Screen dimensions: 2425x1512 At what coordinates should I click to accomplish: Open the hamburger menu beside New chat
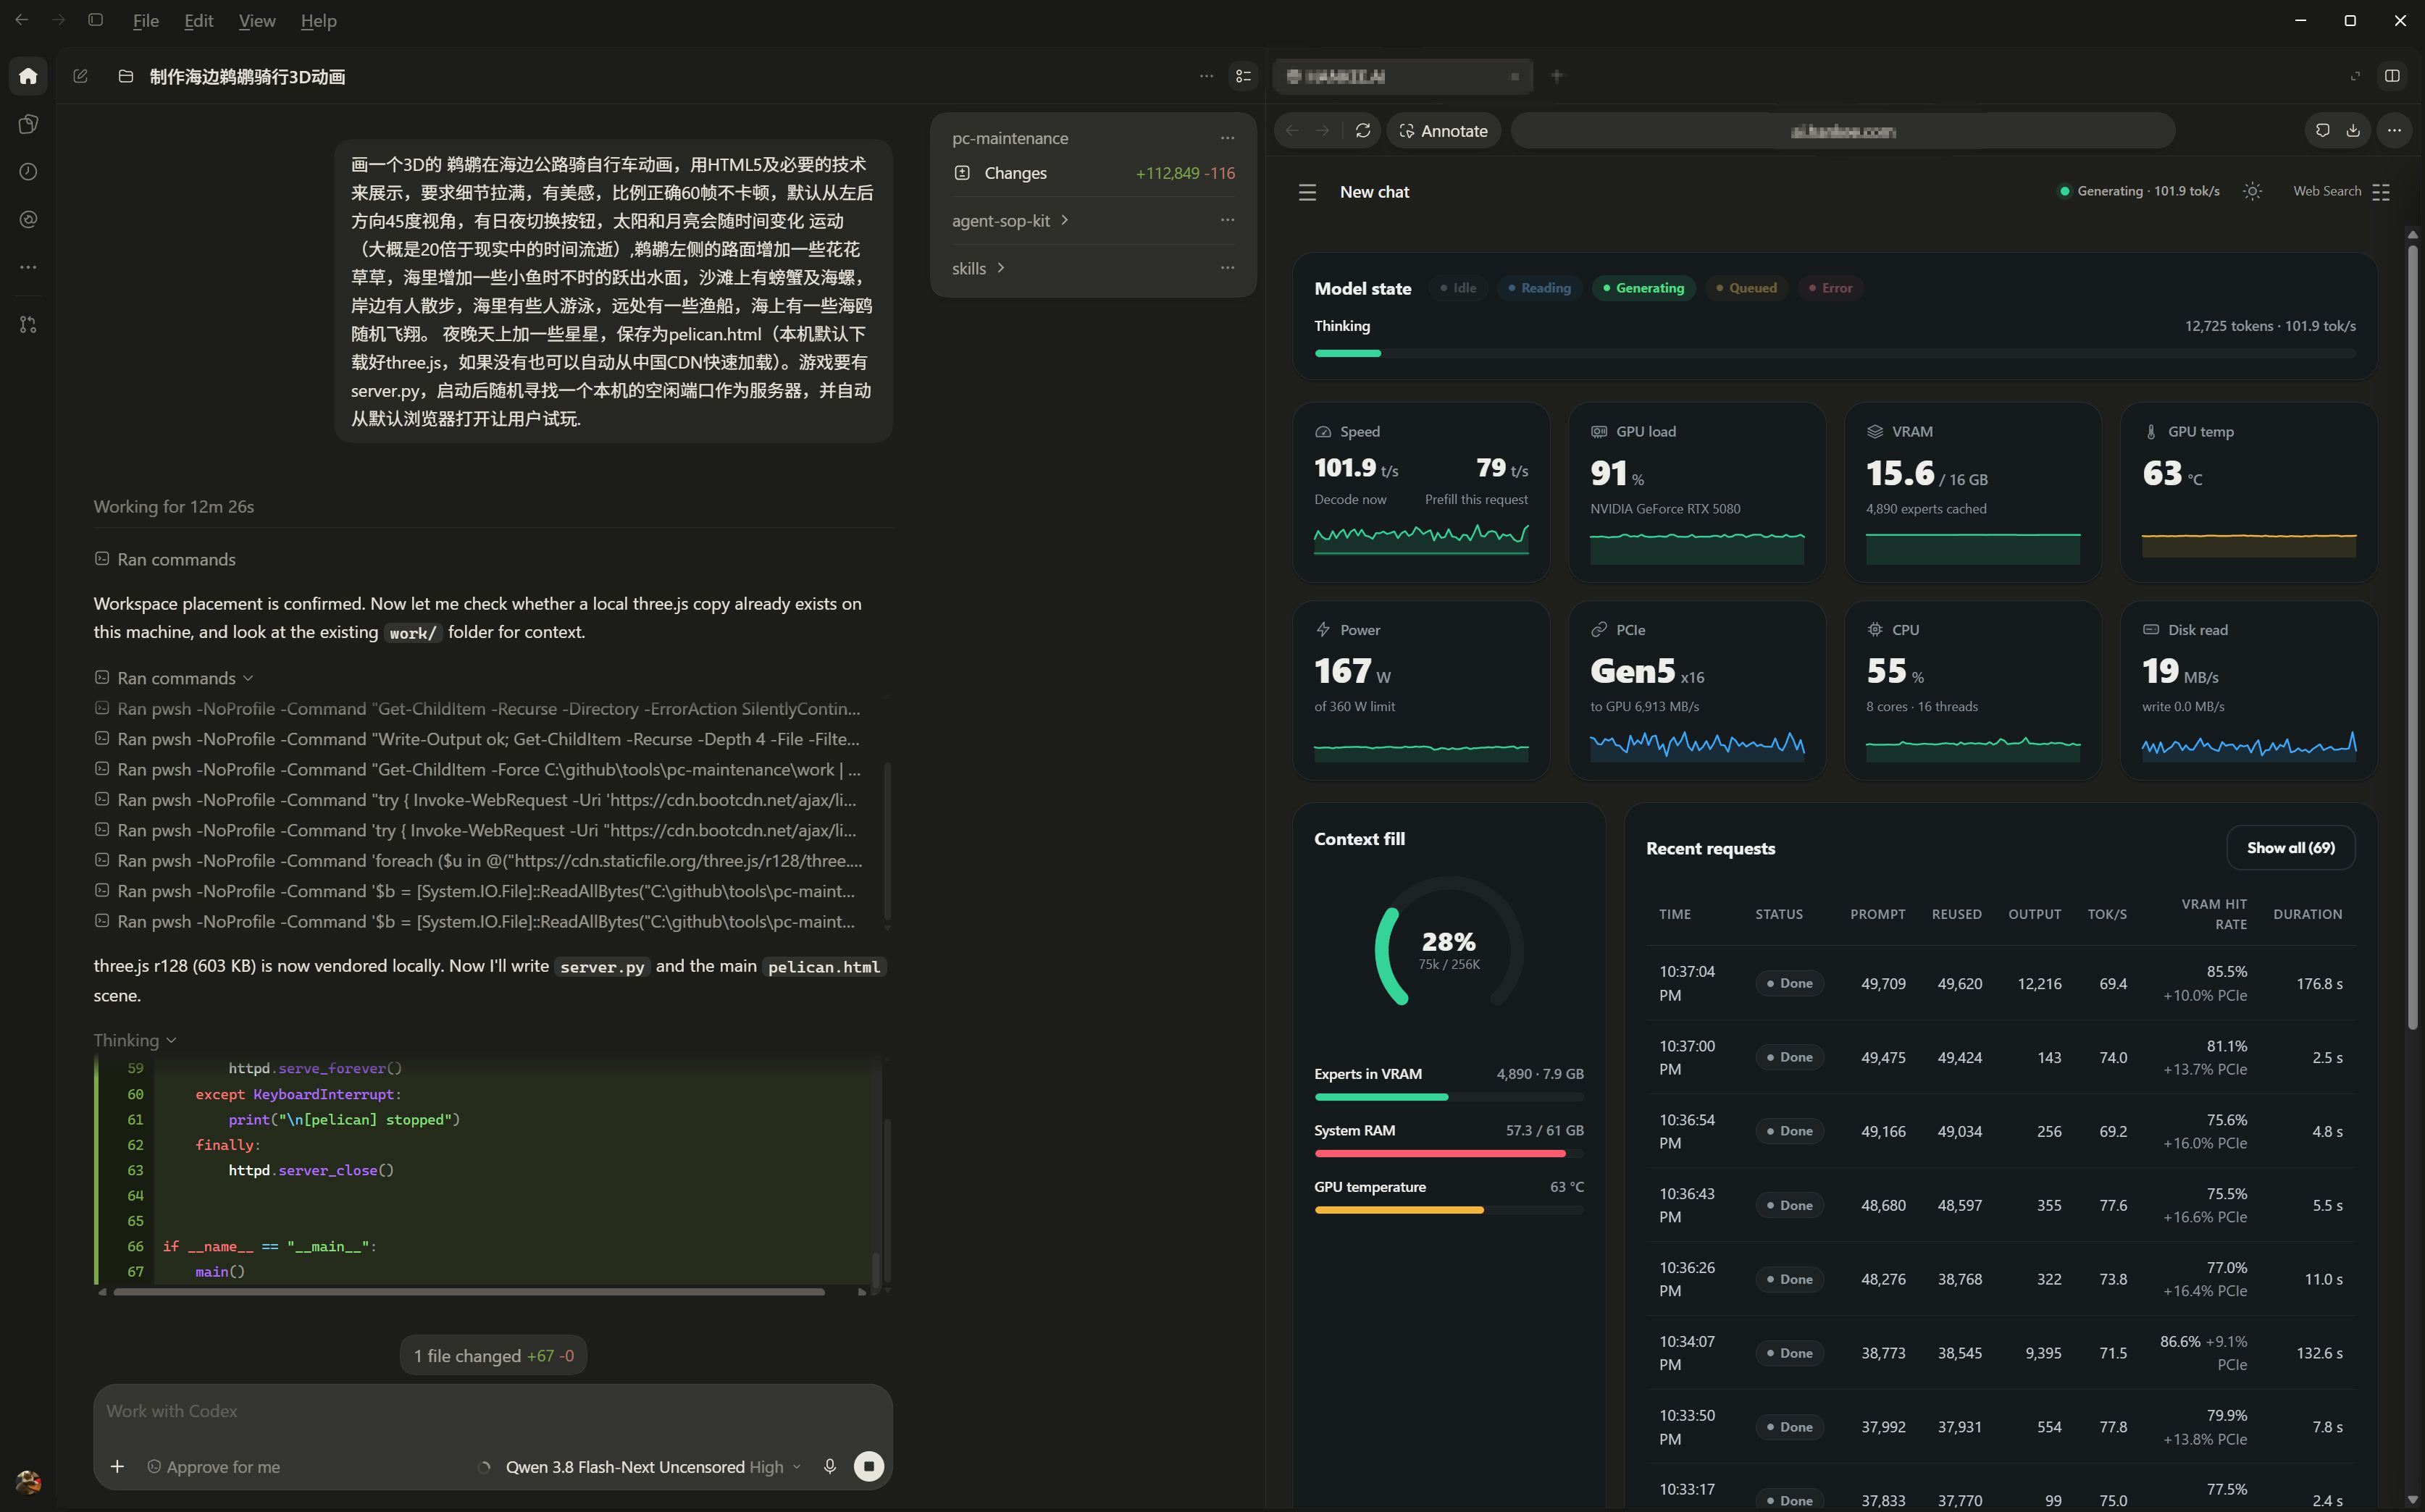point(1307,192)
